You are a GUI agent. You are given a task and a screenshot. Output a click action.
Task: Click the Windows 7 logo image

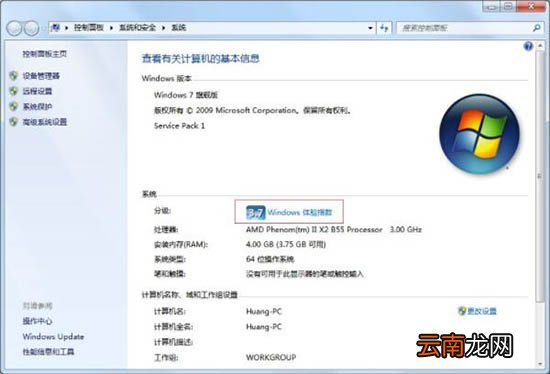pyautogui.click(x=479, y=134)
